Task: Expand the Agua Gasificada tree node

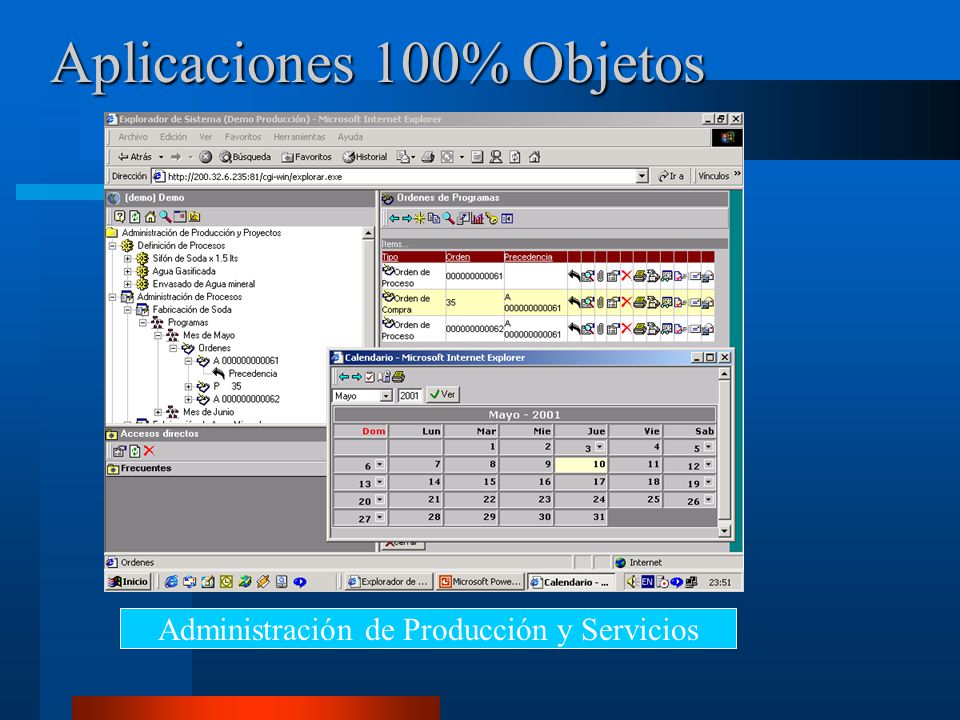Action: click(127, 271)
